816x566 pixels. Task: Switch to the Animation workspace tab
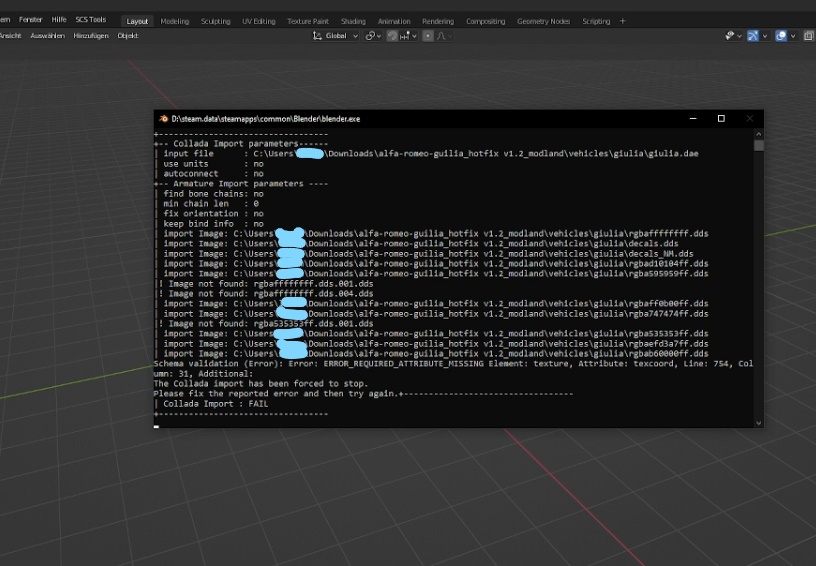[394, 21]
